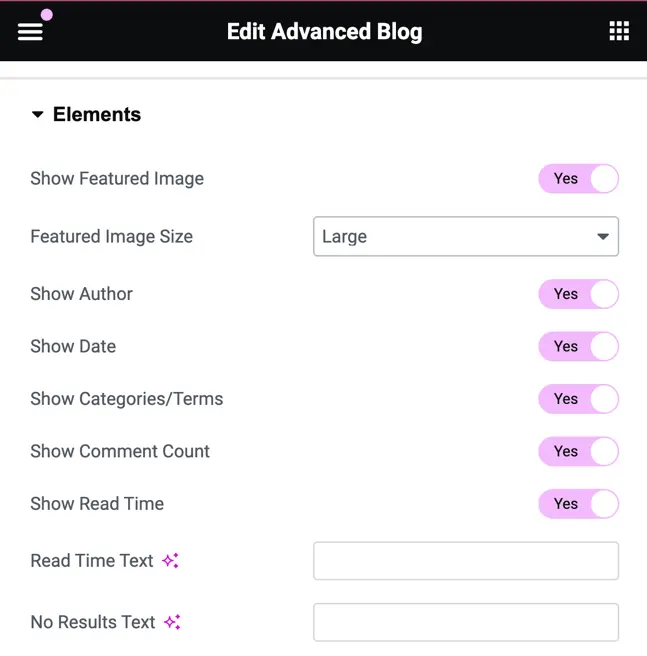The image size is (647, 656).
Task: Click the Elements section heading
Action: [x=97, y=114]
